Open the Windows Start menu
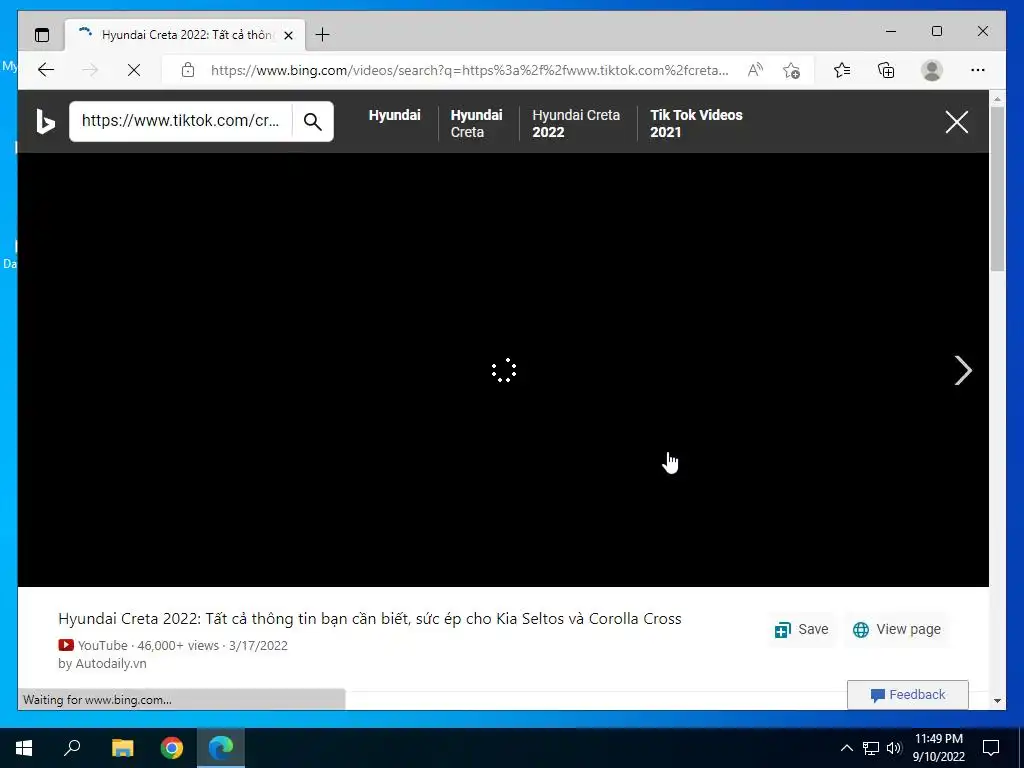Screen dimensions: 1024x768 [24, 748]
